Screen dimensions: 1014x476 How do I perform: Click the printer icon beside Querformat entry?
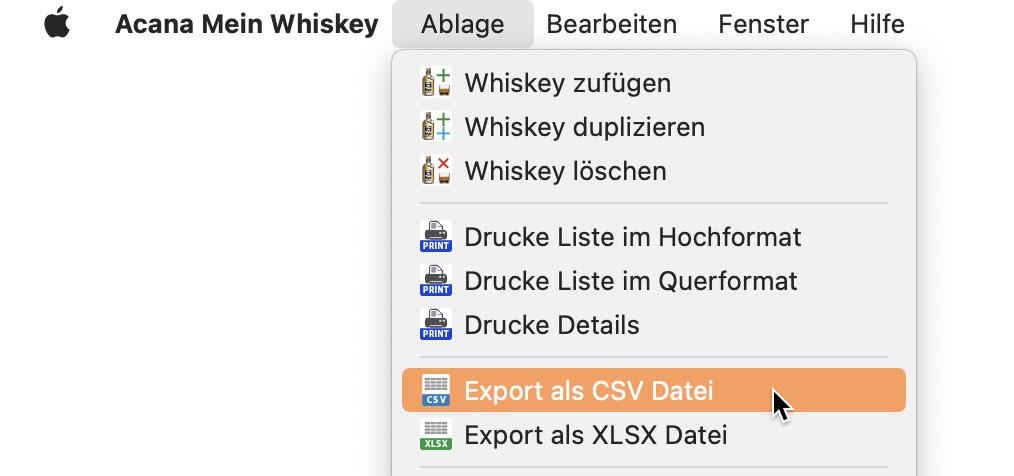coord(435,281)
